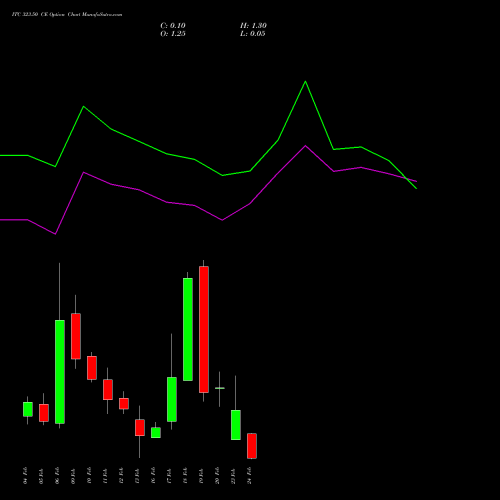Select the '06 Feb' date label

(x=58, y=475)
